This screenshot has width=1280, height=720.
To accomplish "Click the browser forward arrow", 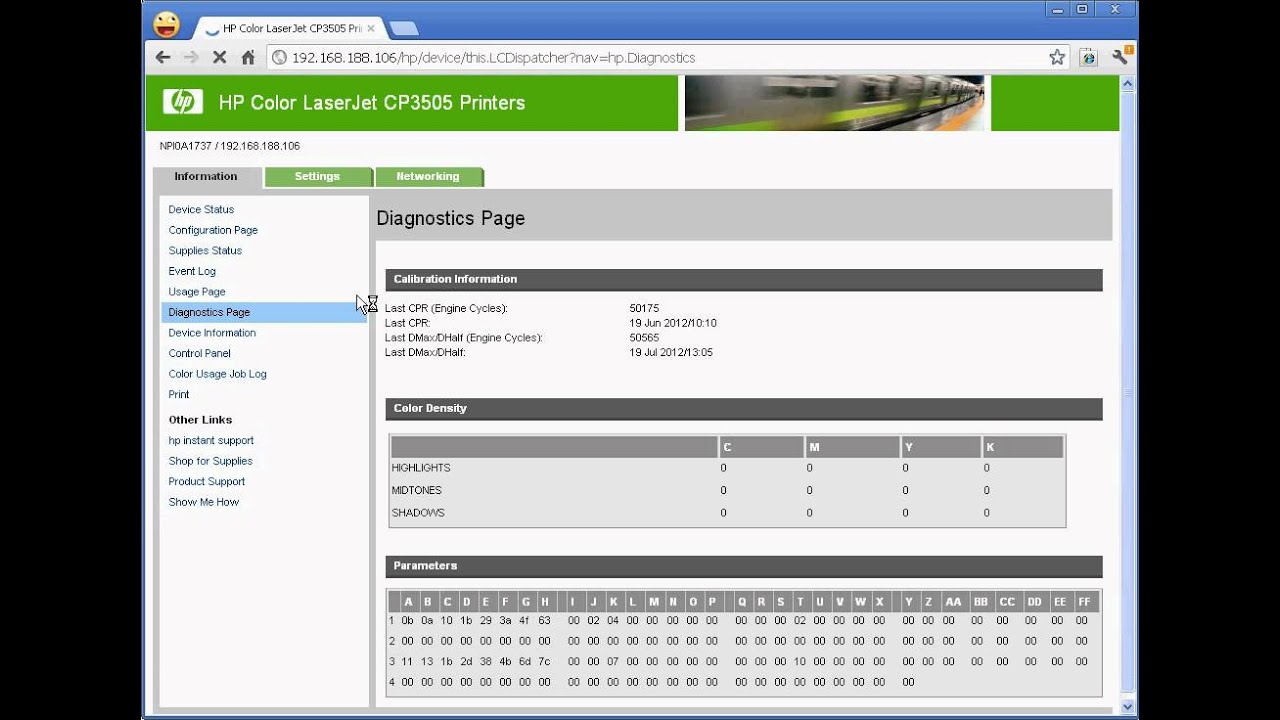I will coord(191,58).
